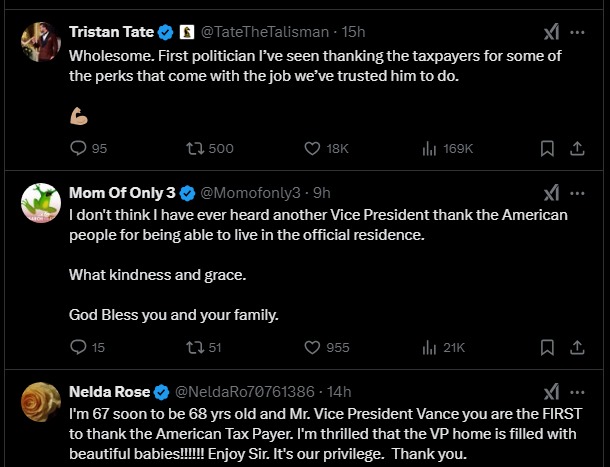610x467 pixels.
Task: Open Grok icon on Tristan Tate's post
Action: (x=551, y=31)
